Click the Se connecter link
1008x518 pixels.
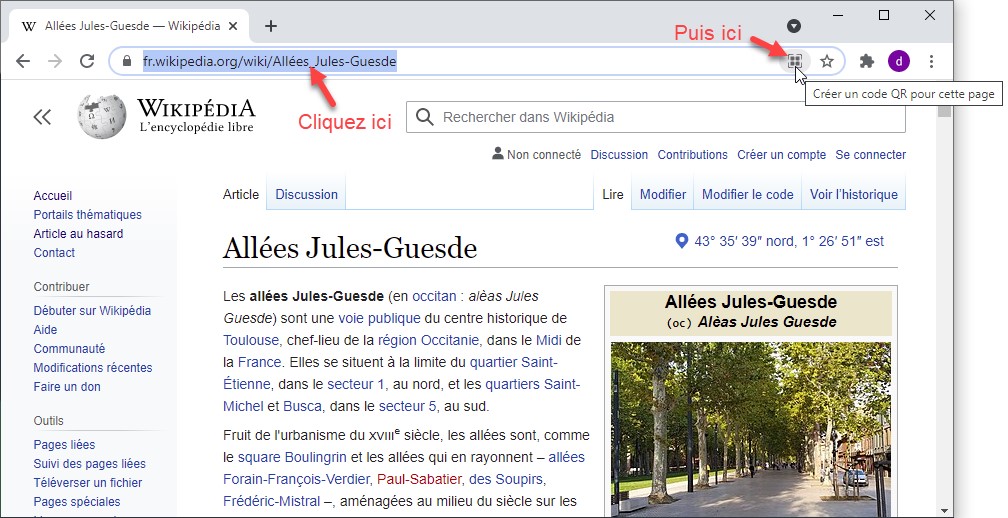[870, 155]
